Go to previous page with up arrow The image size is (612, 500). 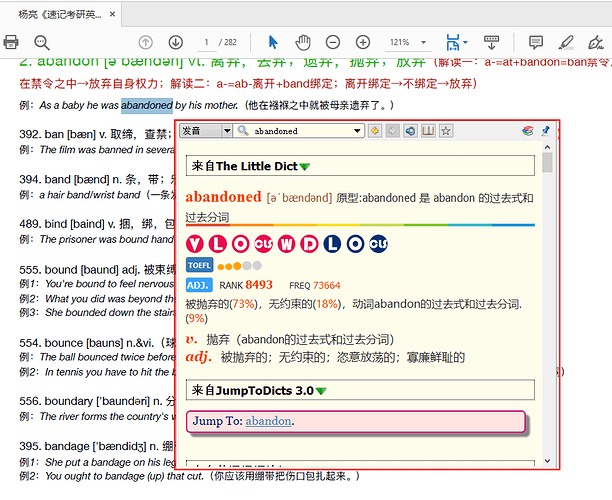(146, 42)
